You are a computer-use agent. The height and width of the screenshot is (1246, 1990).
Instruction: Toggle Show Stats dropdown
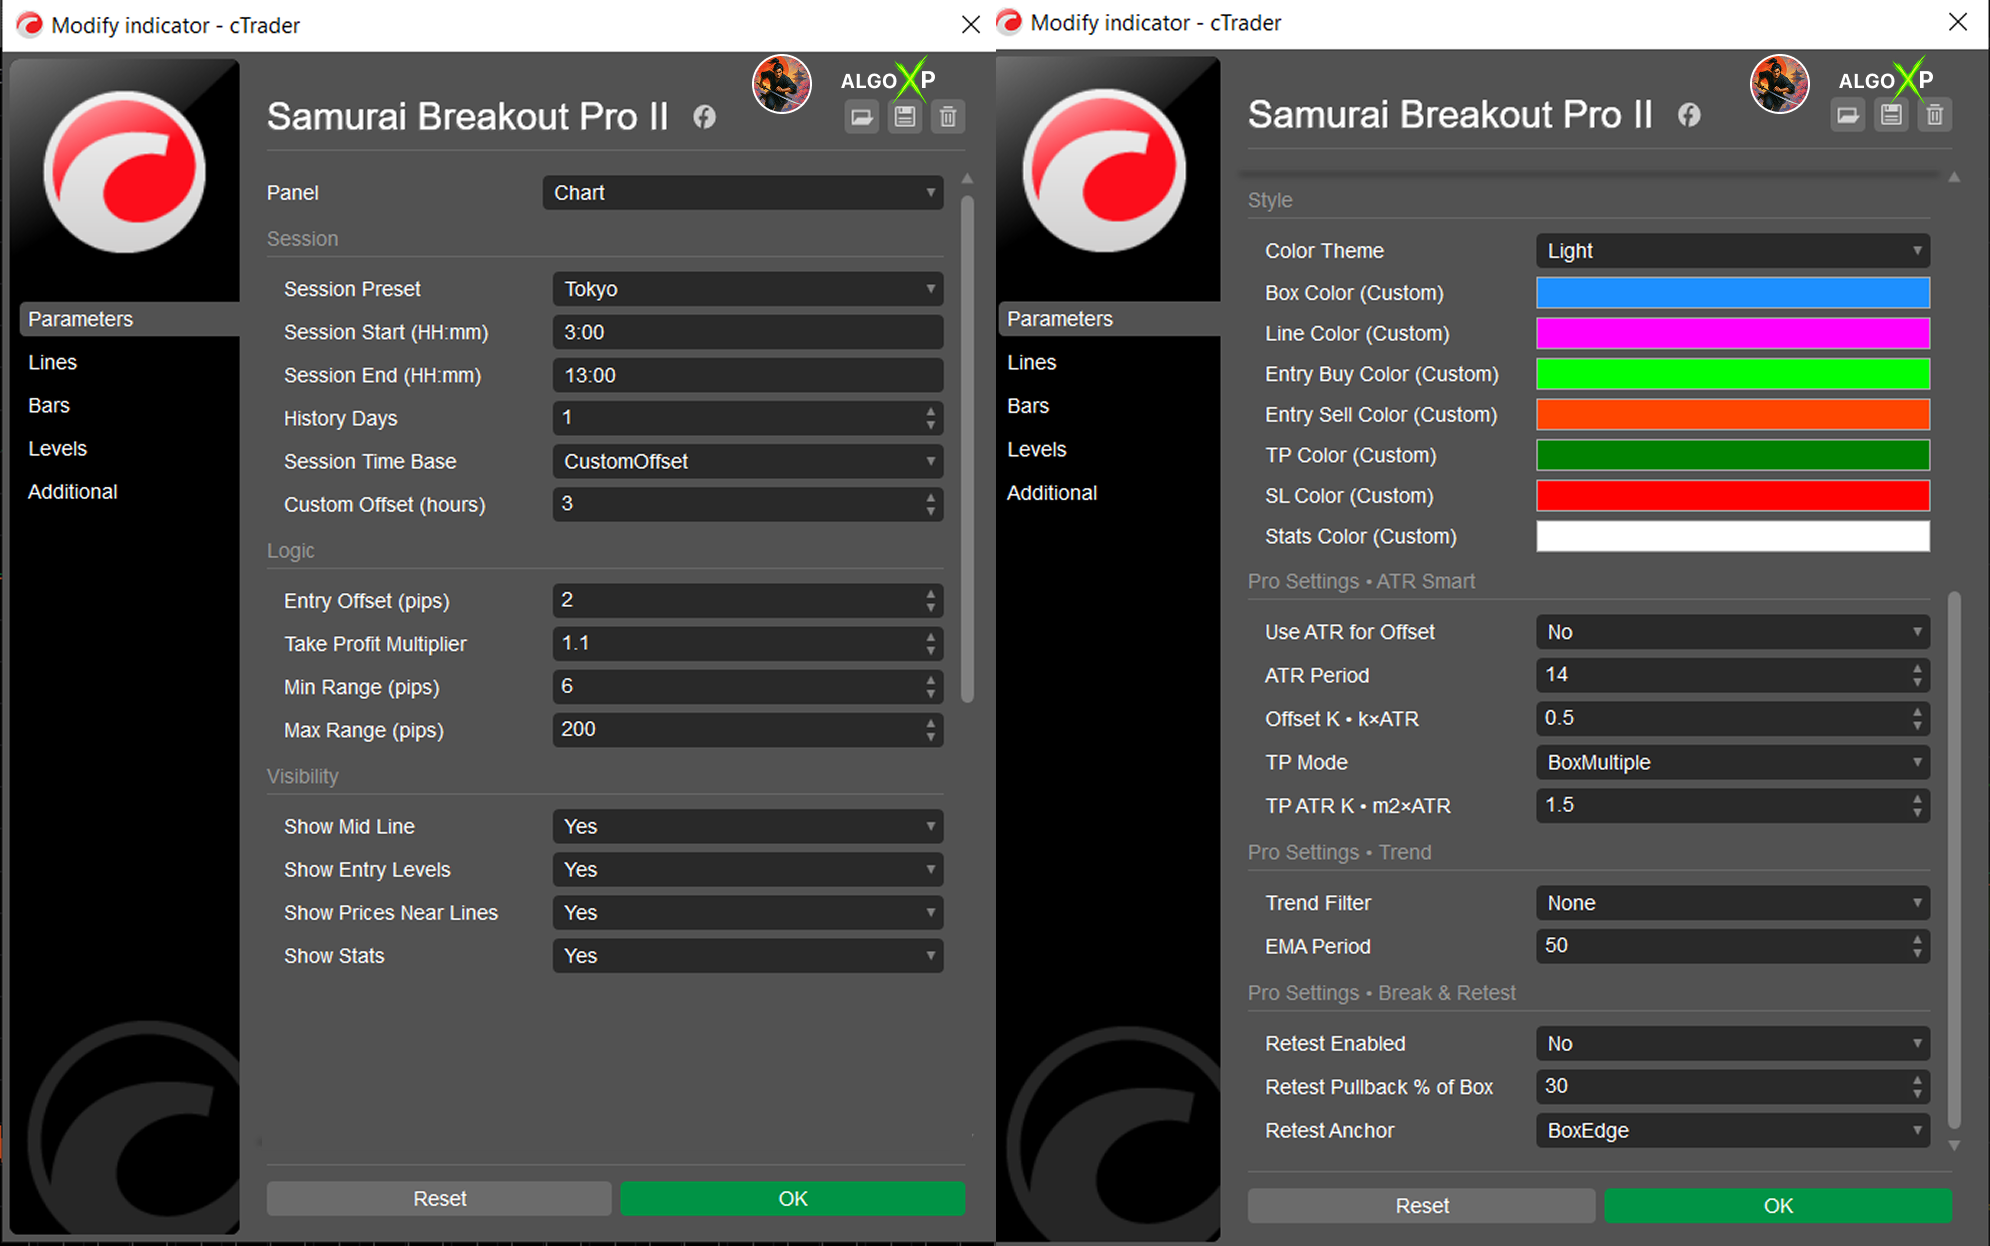[748, 956]
